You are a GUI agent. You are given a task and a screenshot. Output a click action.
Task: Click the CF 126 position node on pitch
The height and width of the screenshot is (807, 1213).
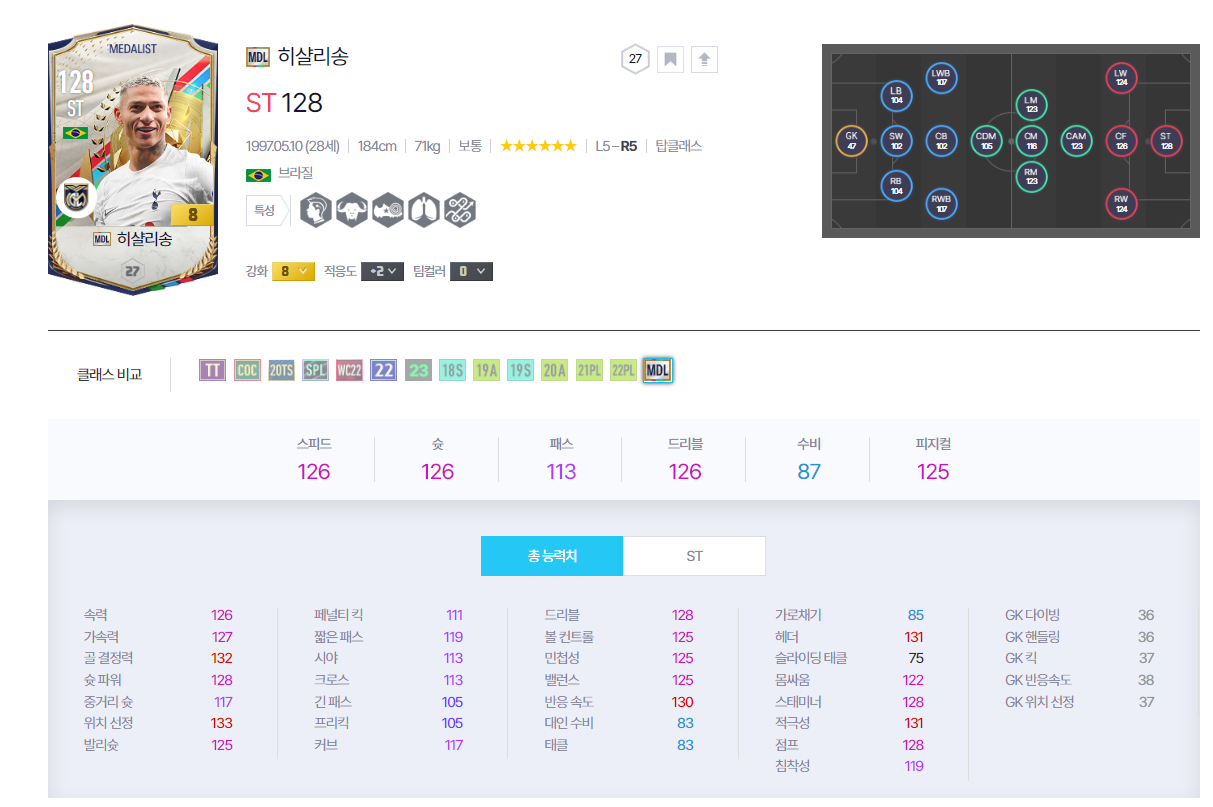(1121, 141)
